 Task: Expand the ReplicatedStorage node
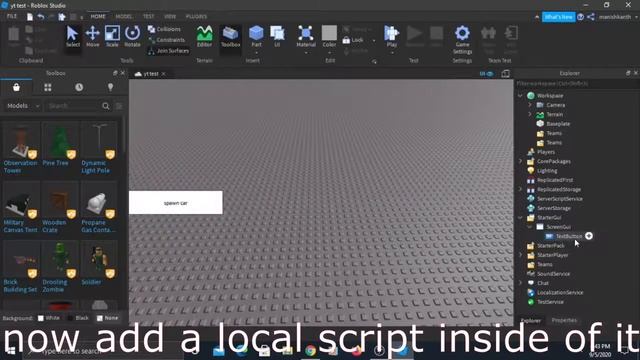click(520, 189)
